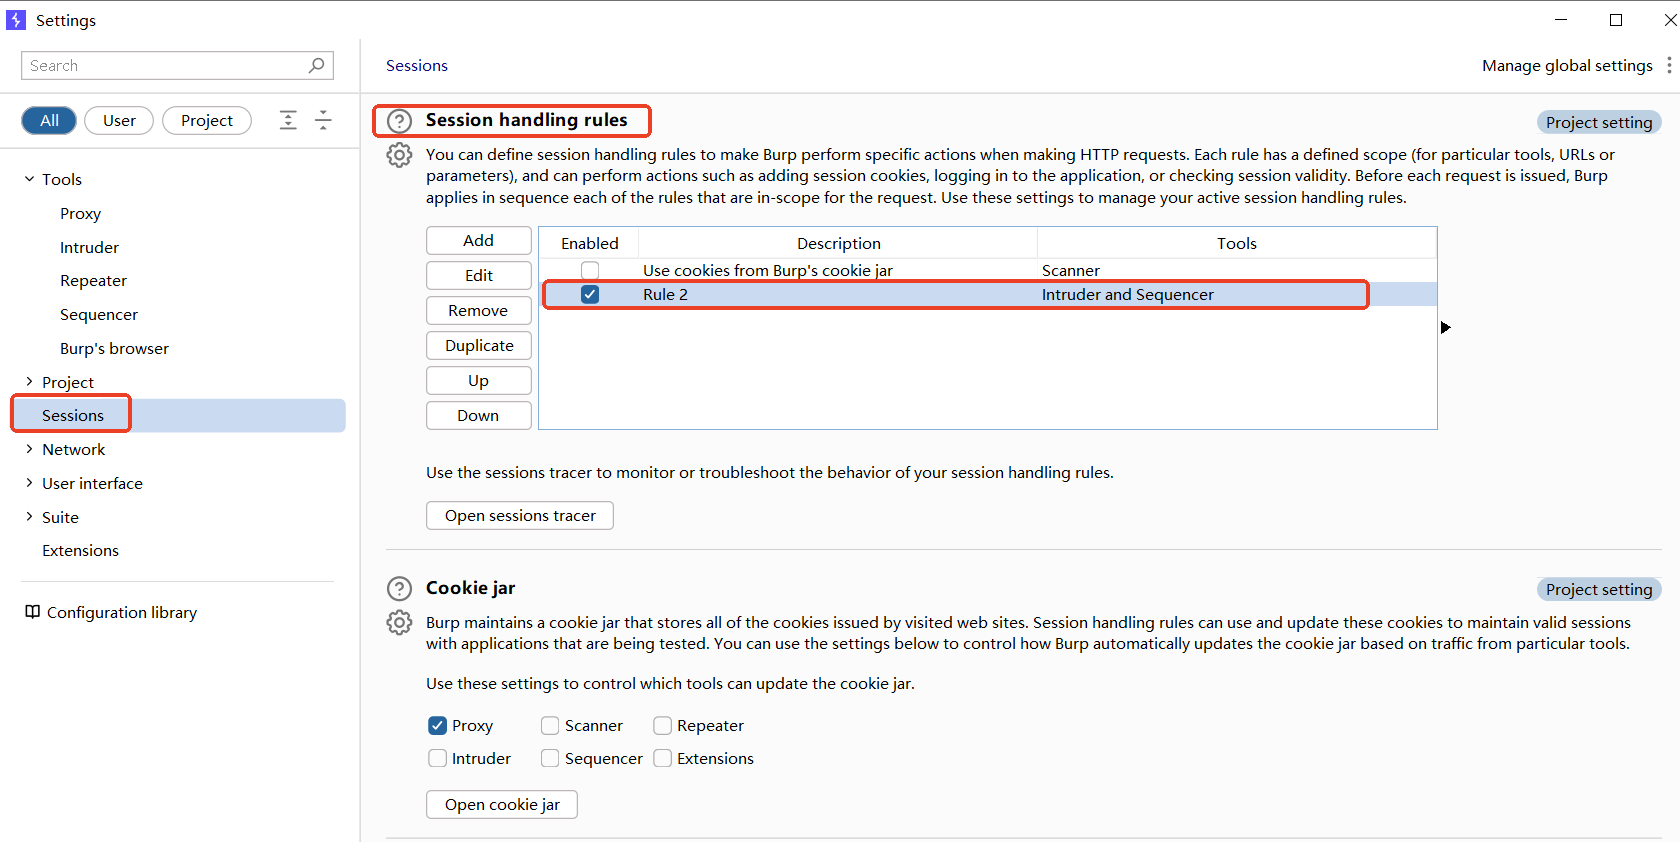Click Open cookie jar button
The height and width of the screenshot is (842, 1680).
(x=502, y=804)
